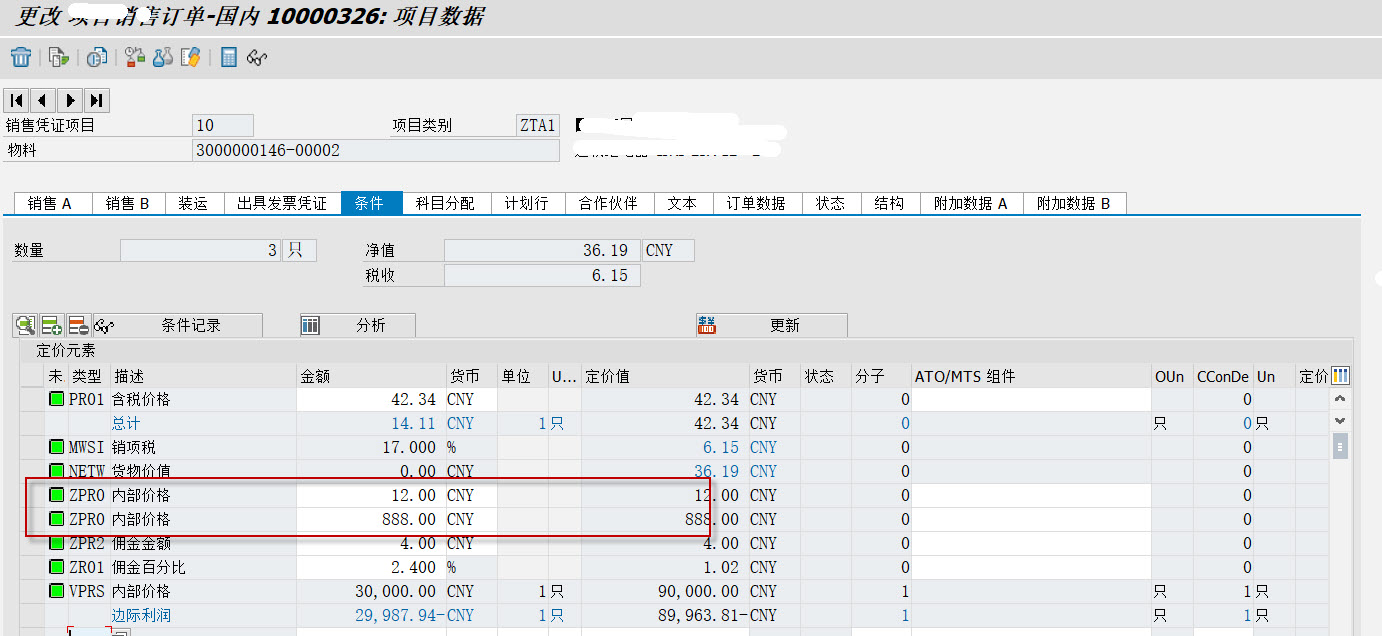Insert a condition row with the green plus icon
Image resolution: width=1382 pixels, height=636 pixels.
[x=49, y=325]
